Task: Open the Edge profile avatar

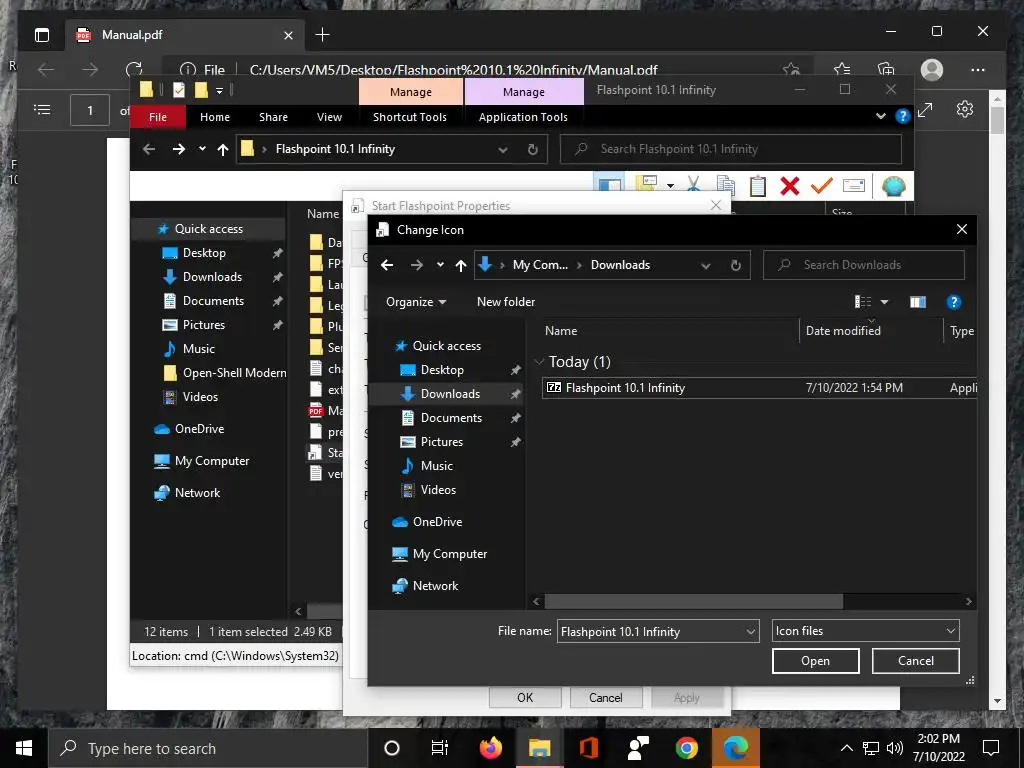Action: click(x=932, y=69)
